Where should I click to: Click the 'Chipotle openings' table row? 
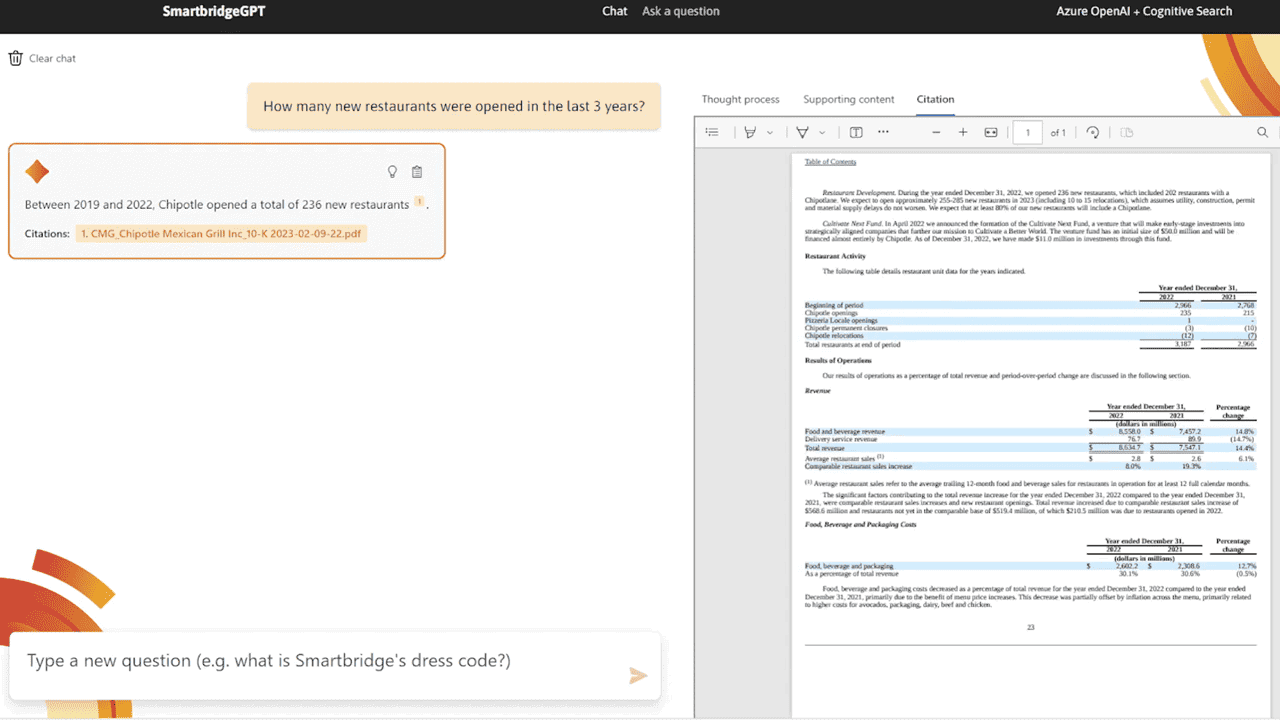click(1030, 313)
